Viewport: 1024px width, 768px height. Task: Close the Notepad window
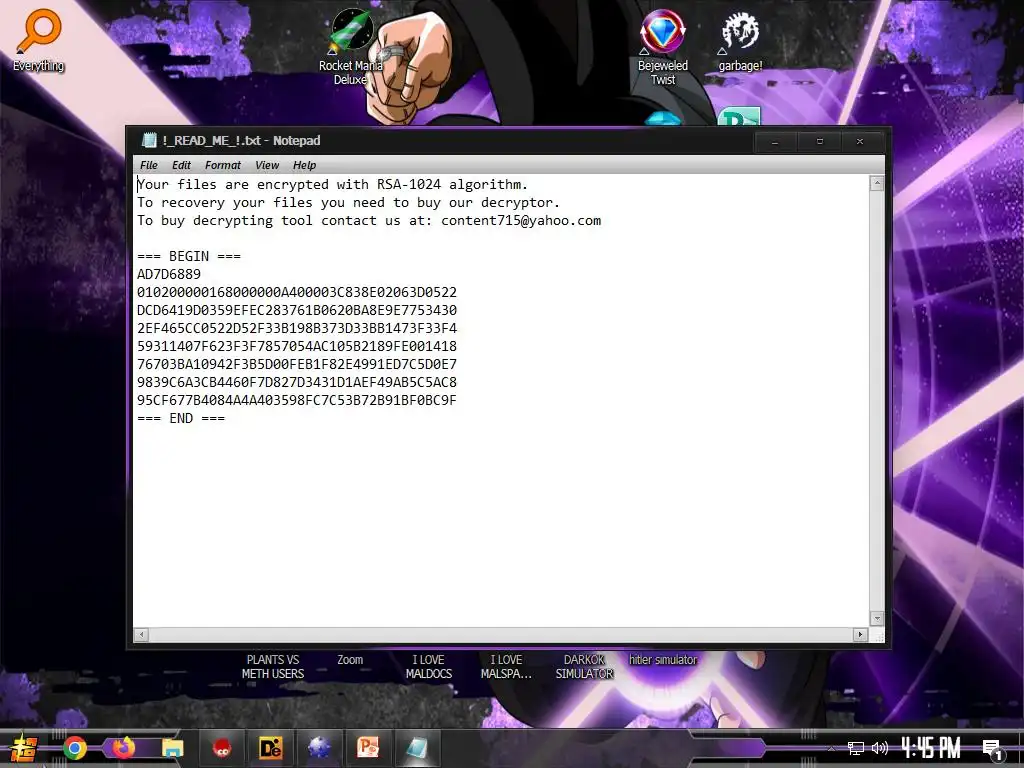[x=860, y=142]
